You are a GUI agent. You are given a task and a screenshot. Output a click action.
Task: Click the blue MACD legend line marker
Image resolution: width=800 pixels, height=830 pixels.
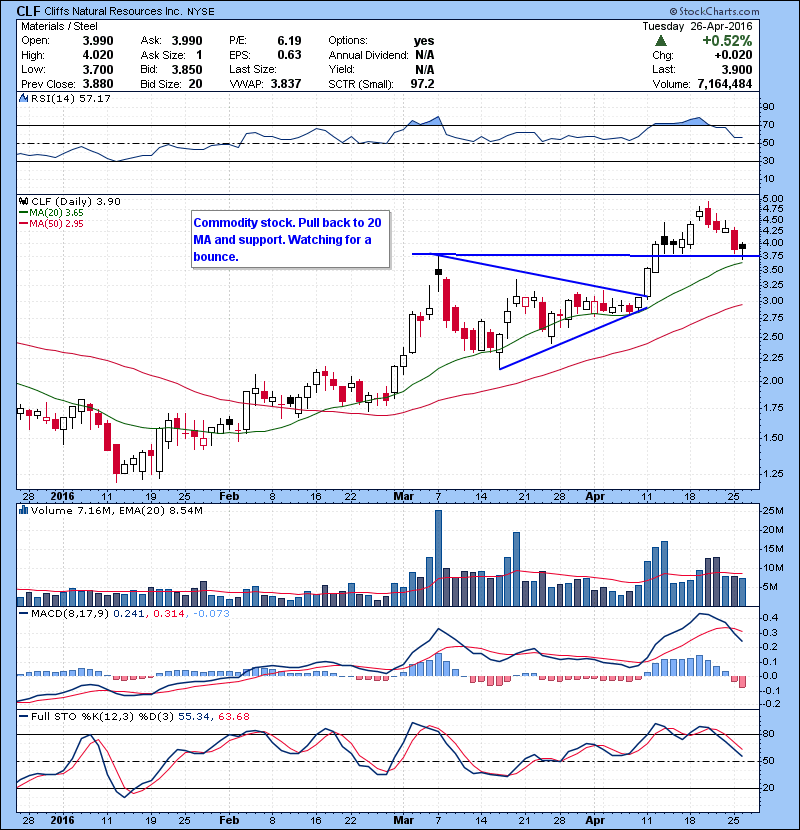23,613
